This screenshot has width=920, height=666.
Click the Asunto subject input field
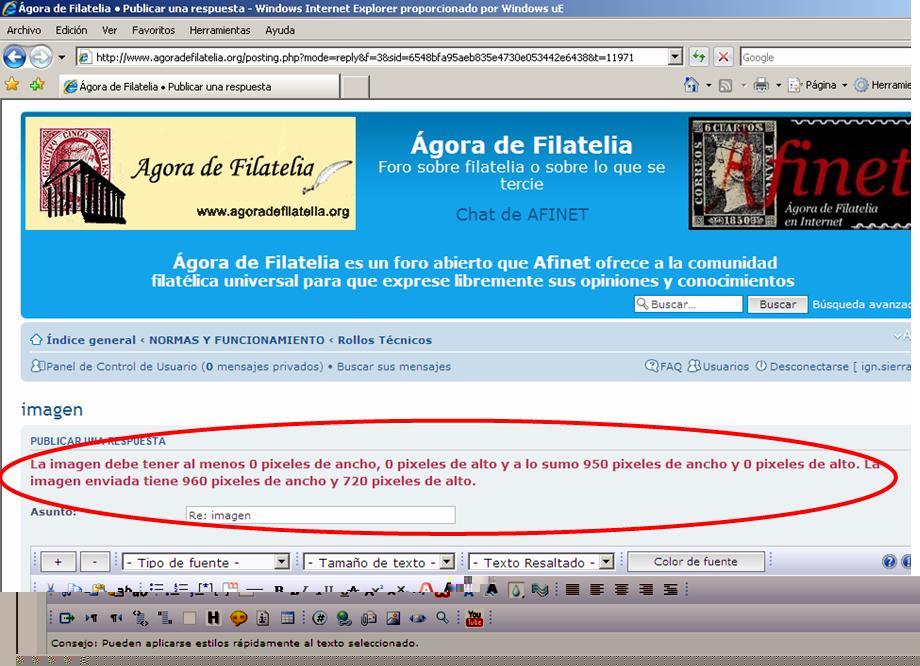pos(320,515)
